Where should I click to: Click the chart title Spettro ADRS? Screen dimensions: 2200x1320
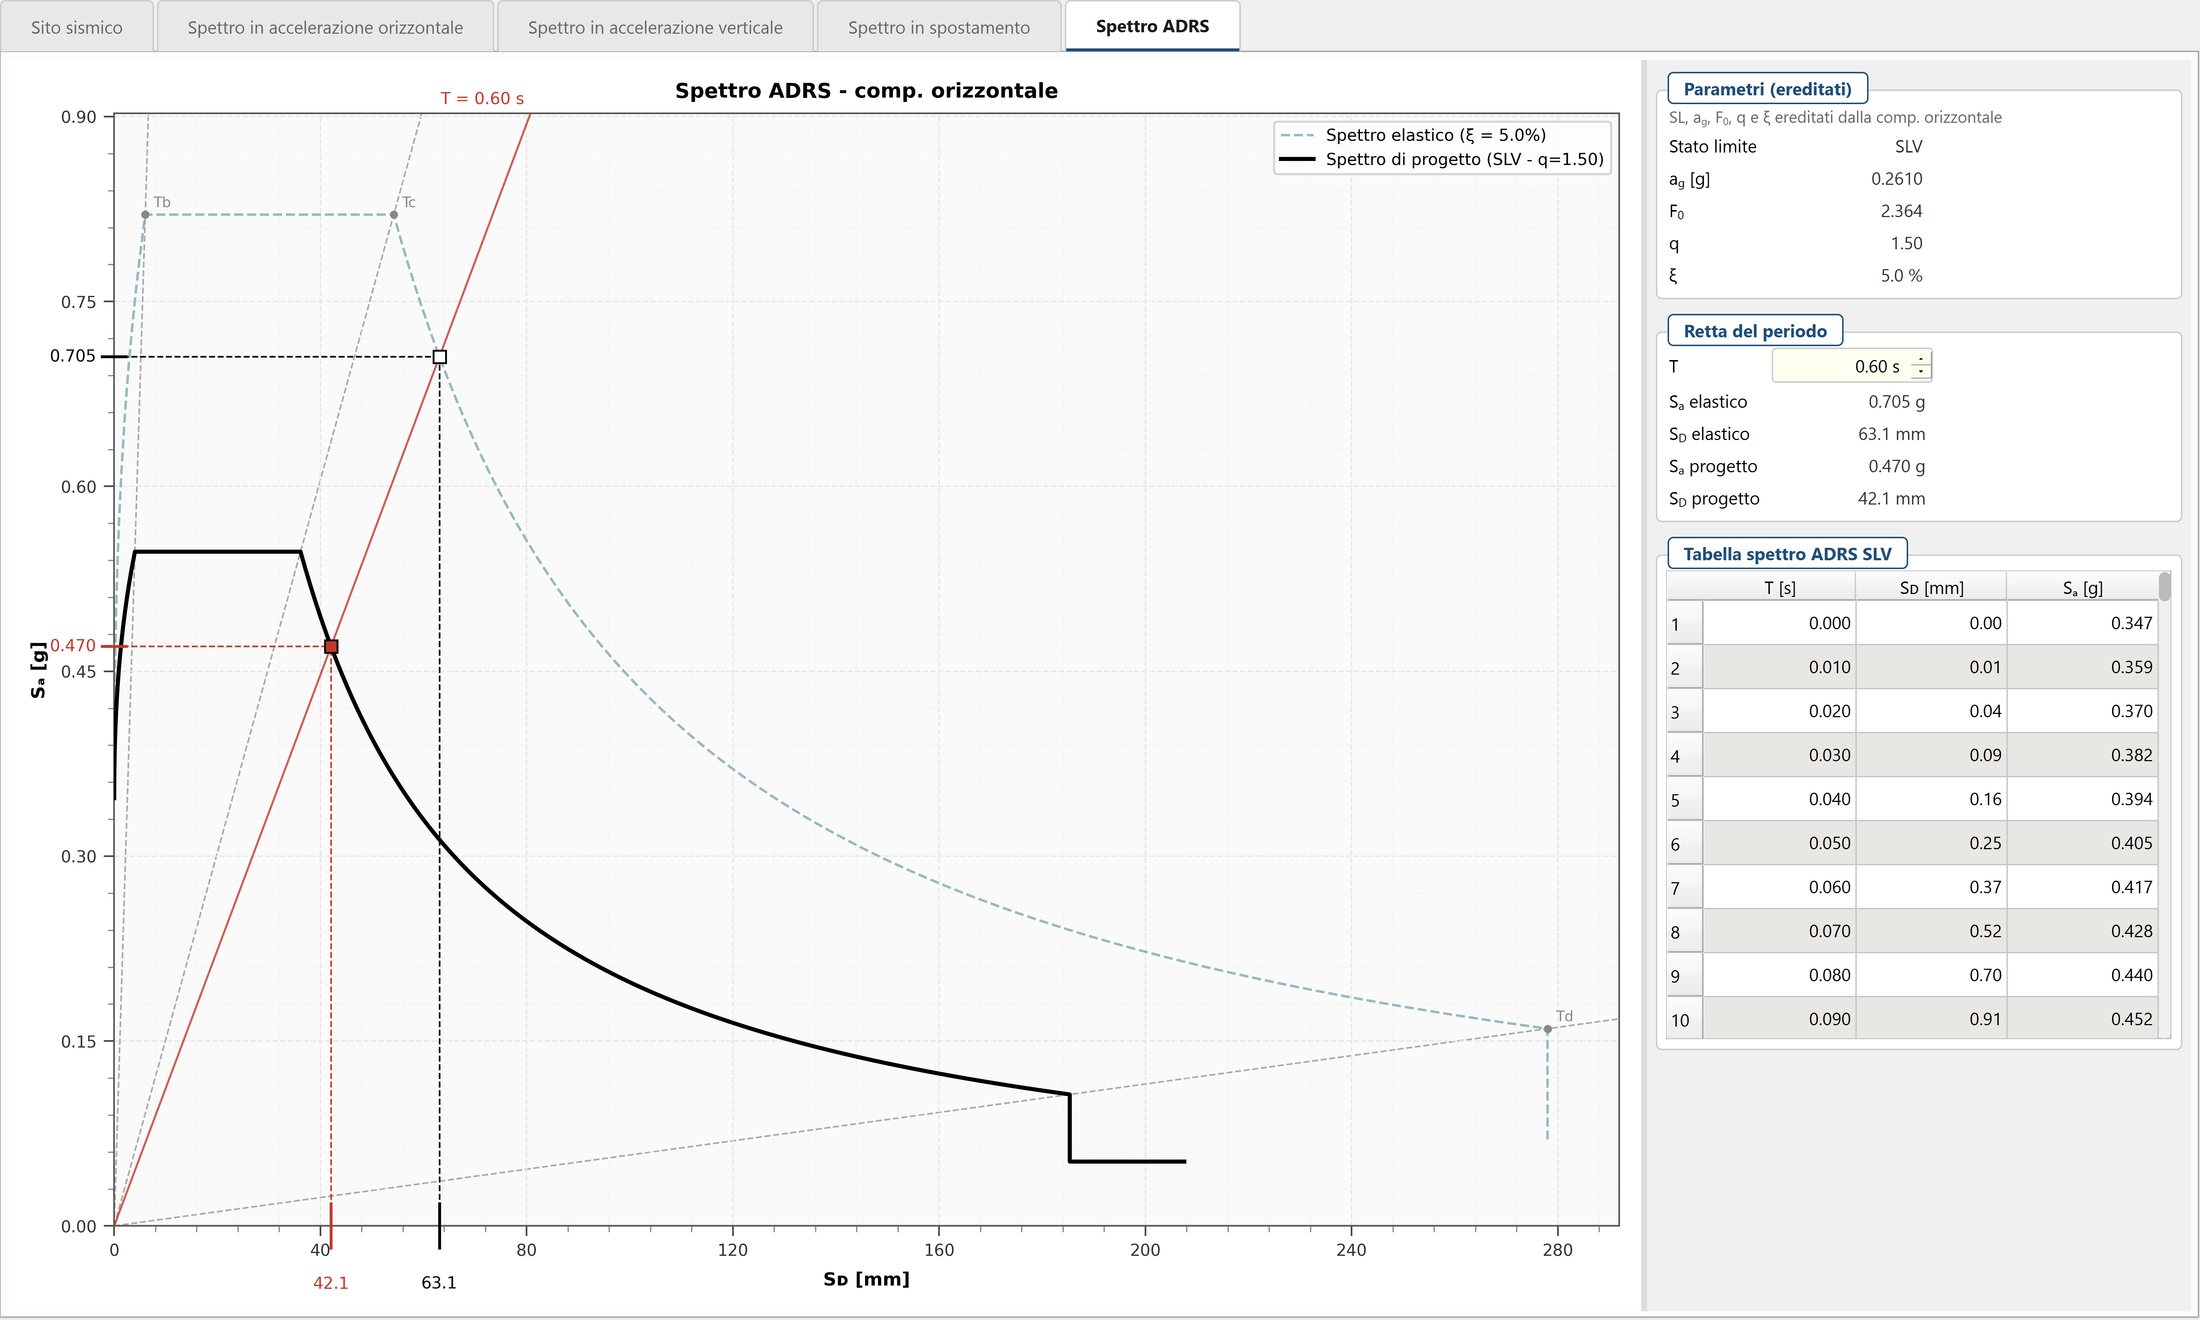pyautogui.click(x=866, y=90)
